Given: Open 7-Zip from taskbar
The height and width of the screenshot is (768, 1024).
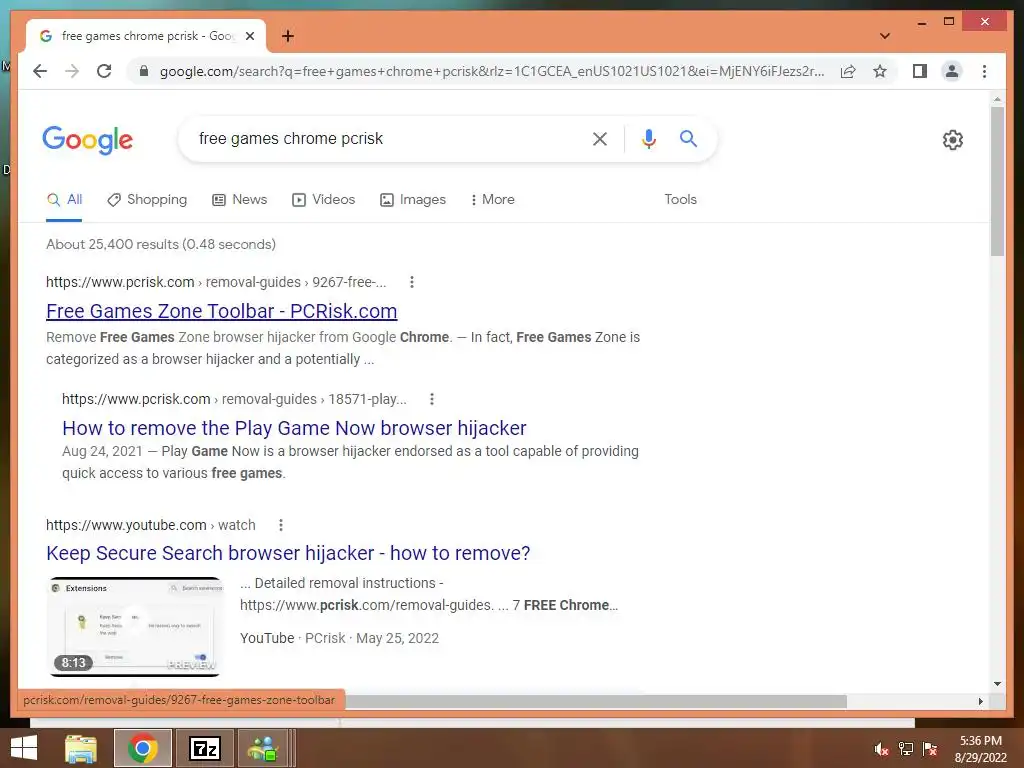Looking at the screenshot, I should coord(204,748).
